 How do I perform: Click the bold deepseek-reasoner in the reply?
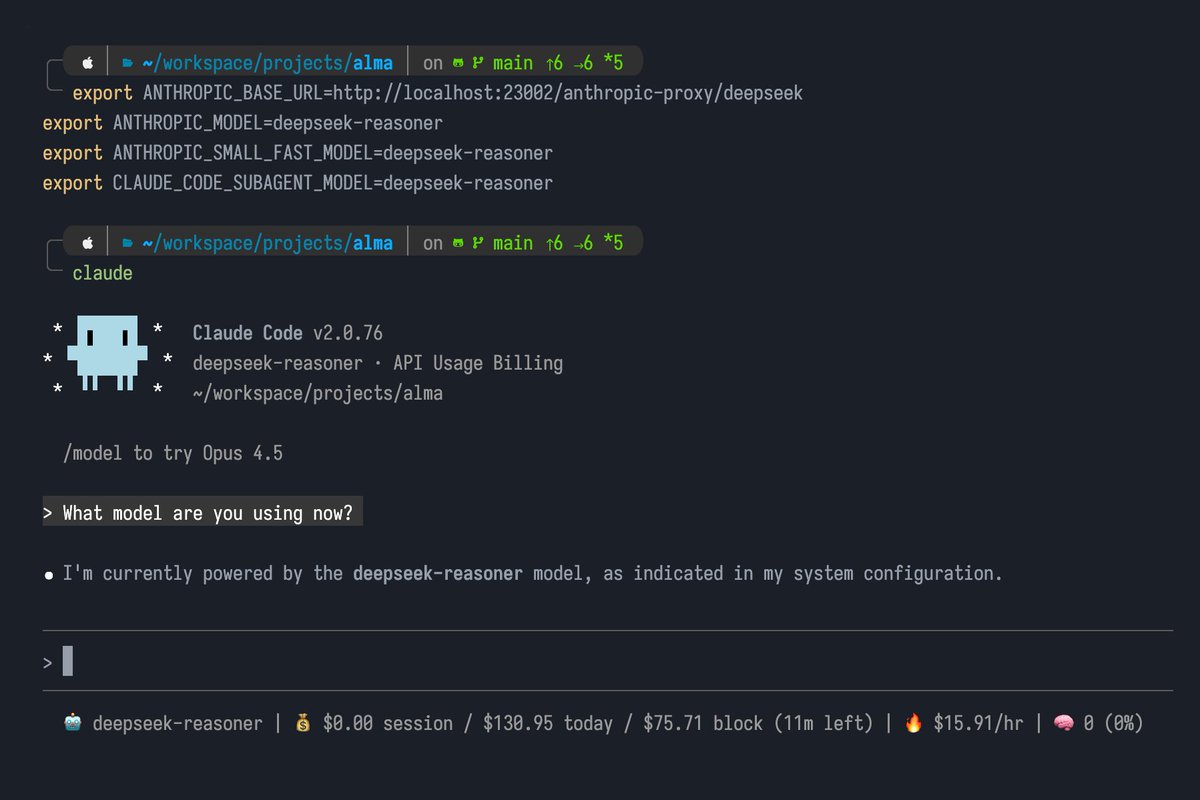coord(437,573)
